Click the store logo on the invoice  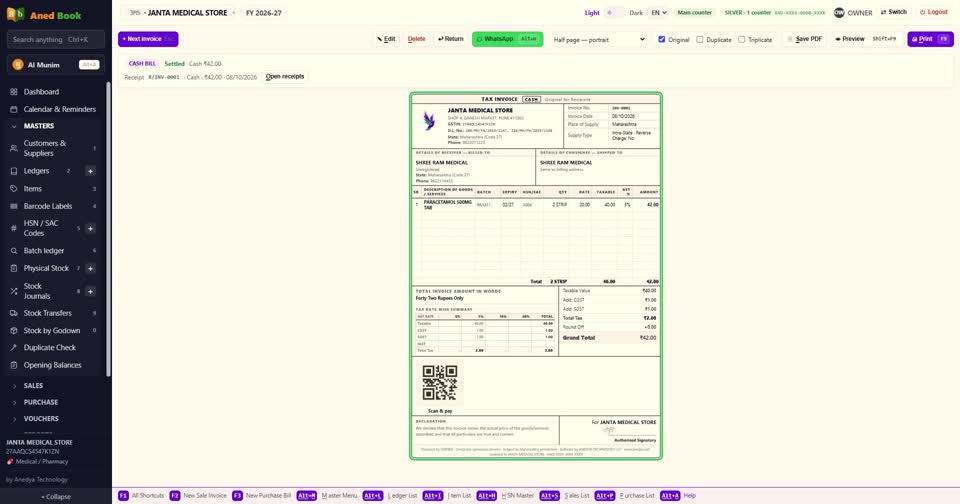tap(429, 121)
